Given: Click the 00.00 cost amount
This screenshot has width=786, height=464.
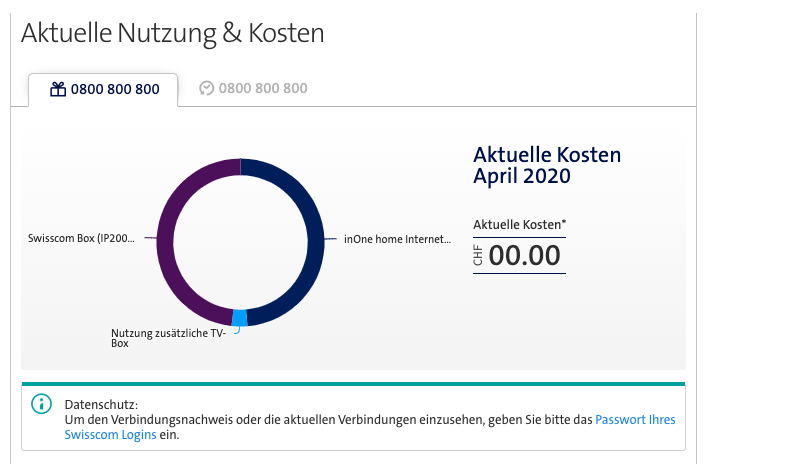Looking at the screenshot, I should pos(525,256).
